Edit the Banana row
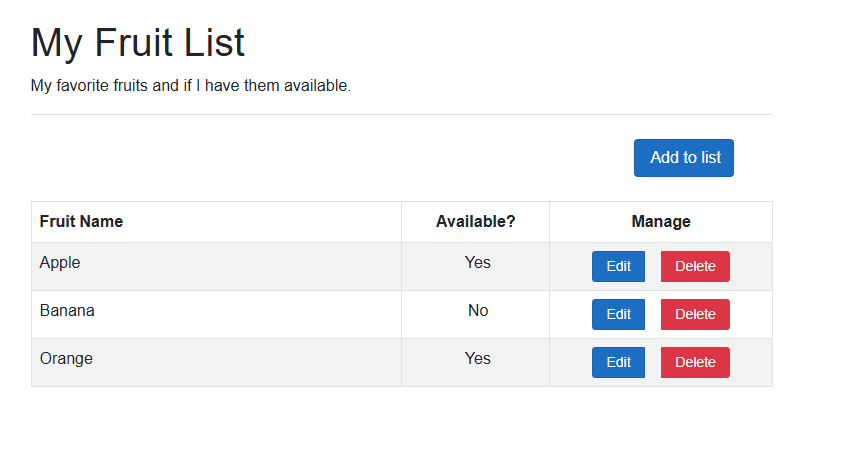 (x=618, y=314)
